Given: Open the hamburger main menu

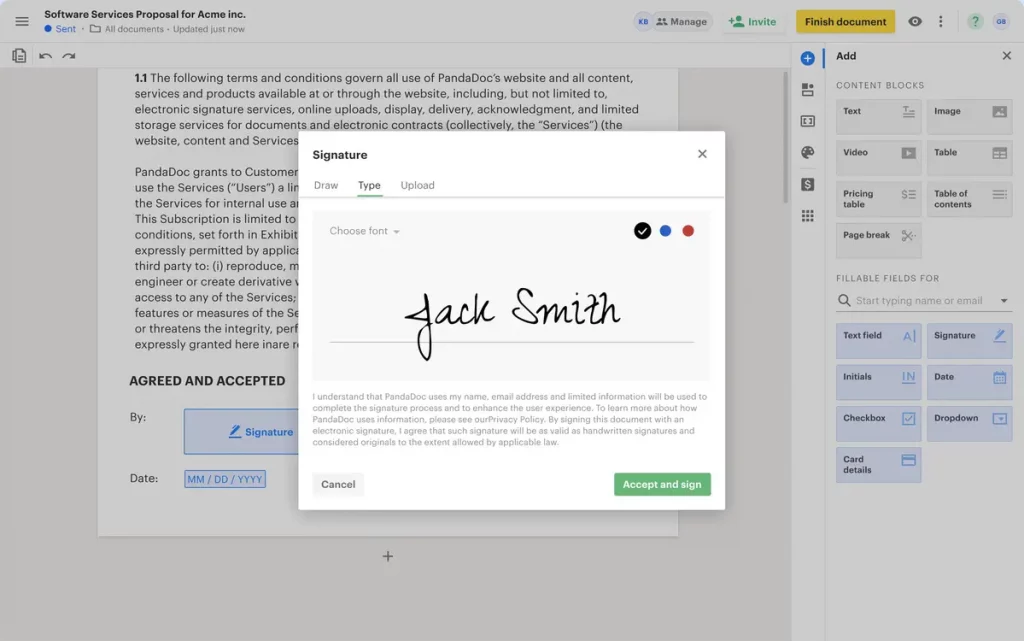Looking at the screenshot, I should tap(22, 21).
